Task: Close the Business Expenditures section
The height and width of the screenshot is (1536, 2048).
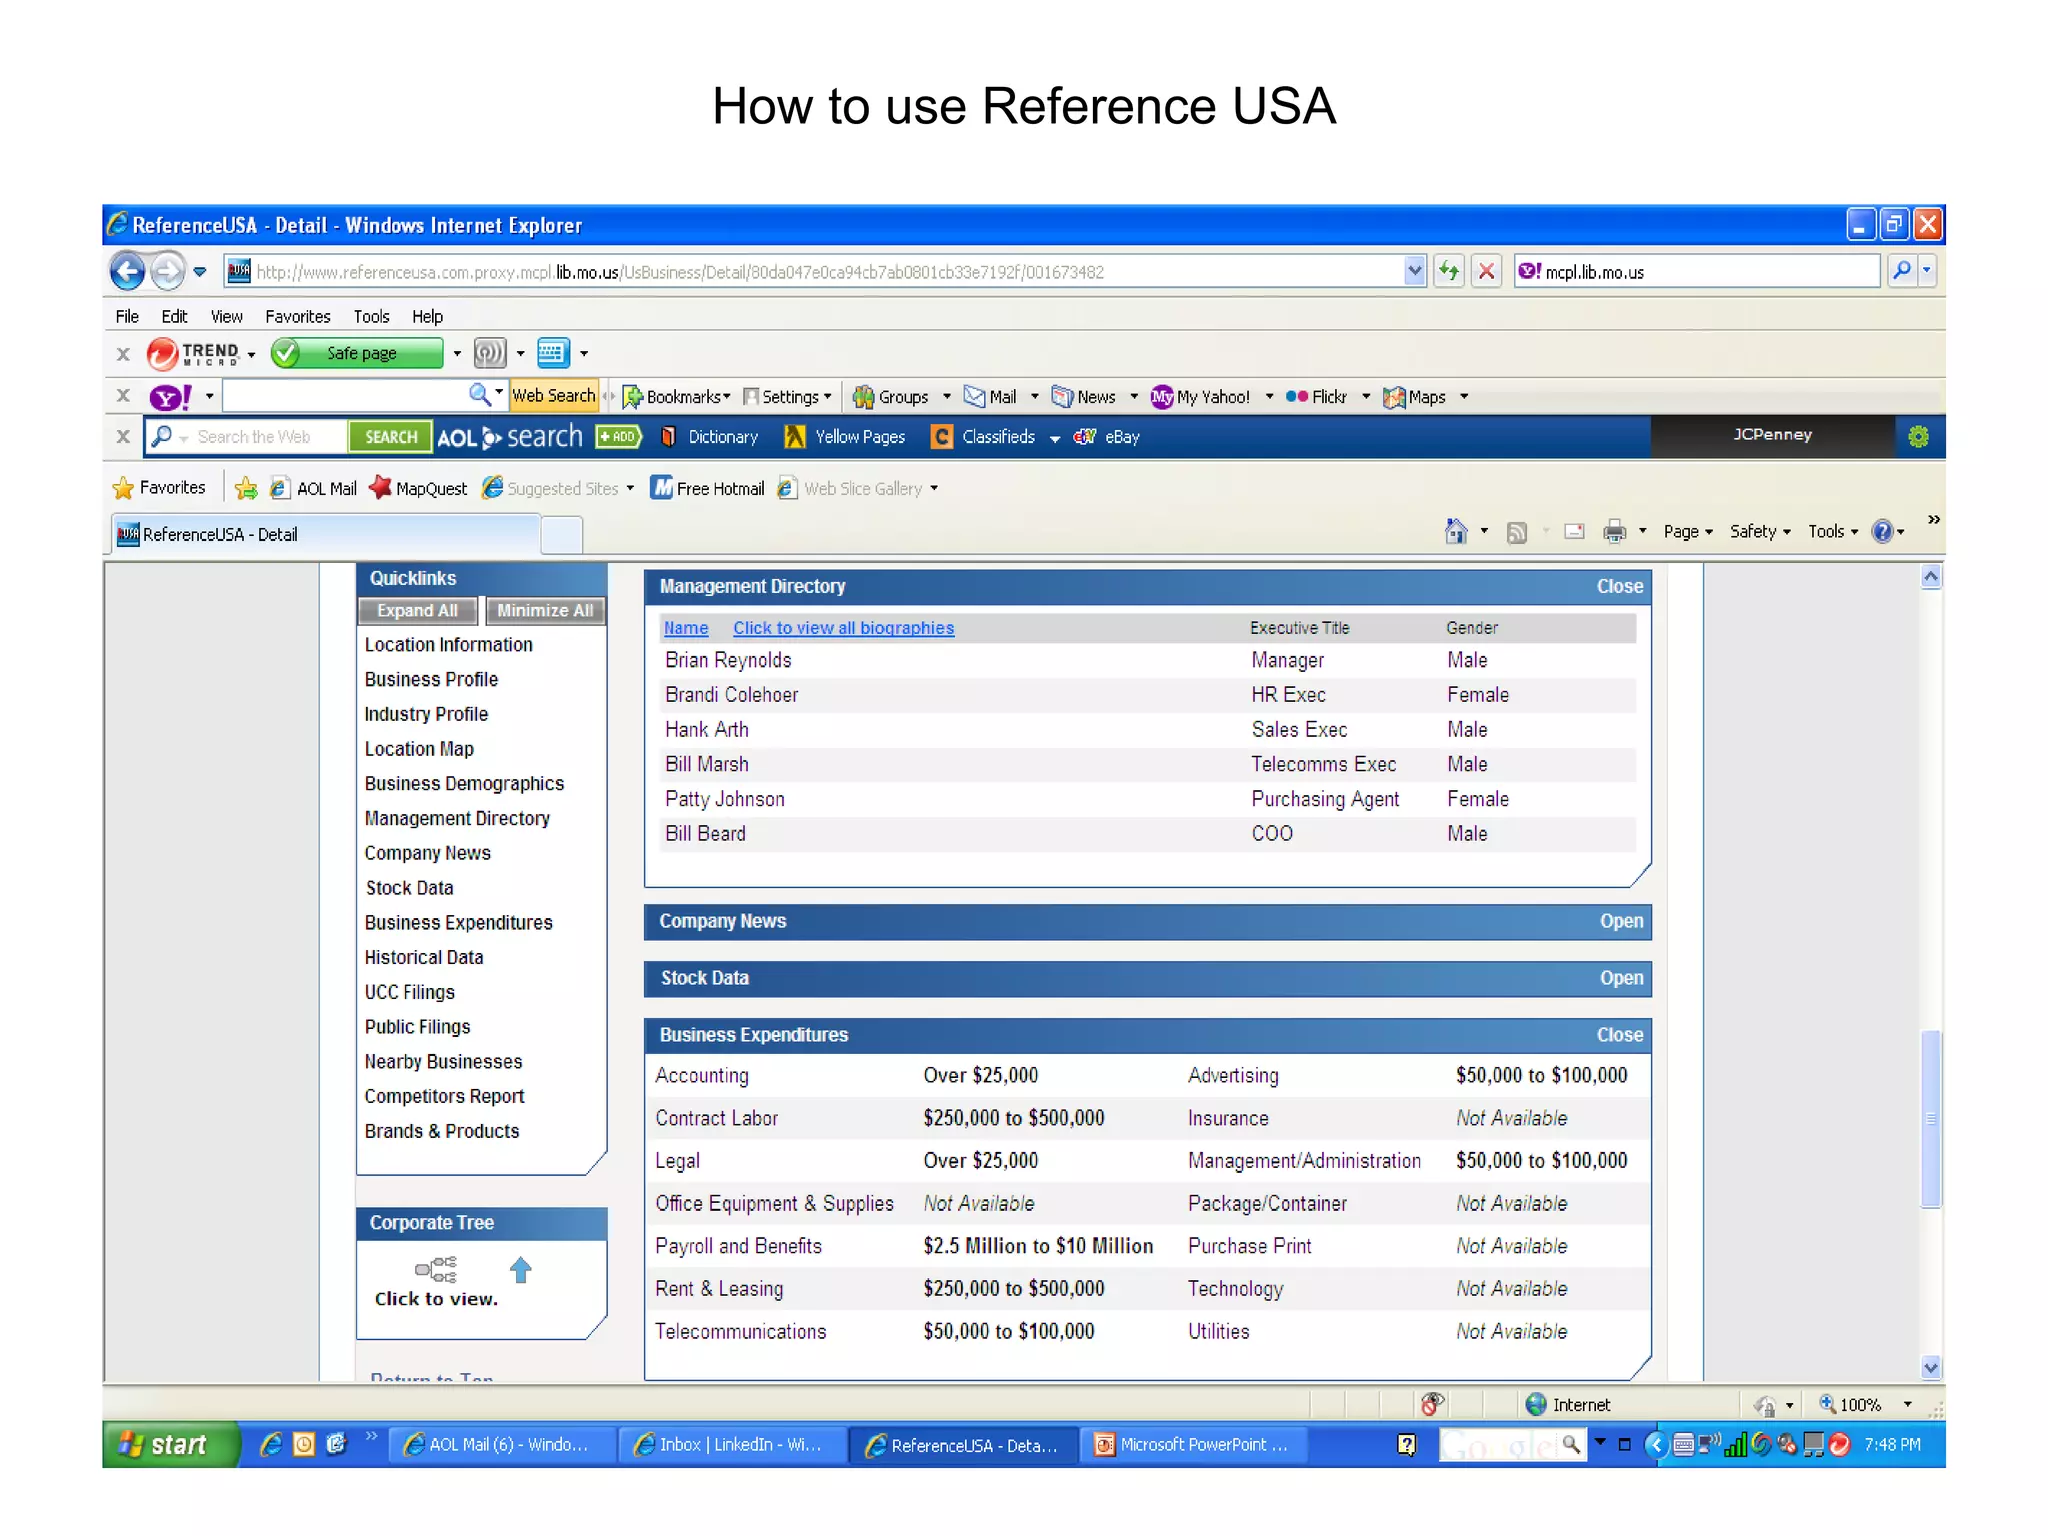Action: [x=1619, y=1036]
